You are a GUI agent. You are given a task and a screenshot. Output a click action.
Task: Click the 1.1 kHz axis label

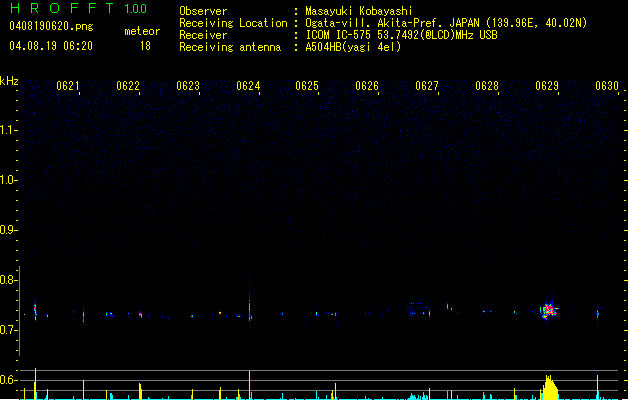pos(8,130)
